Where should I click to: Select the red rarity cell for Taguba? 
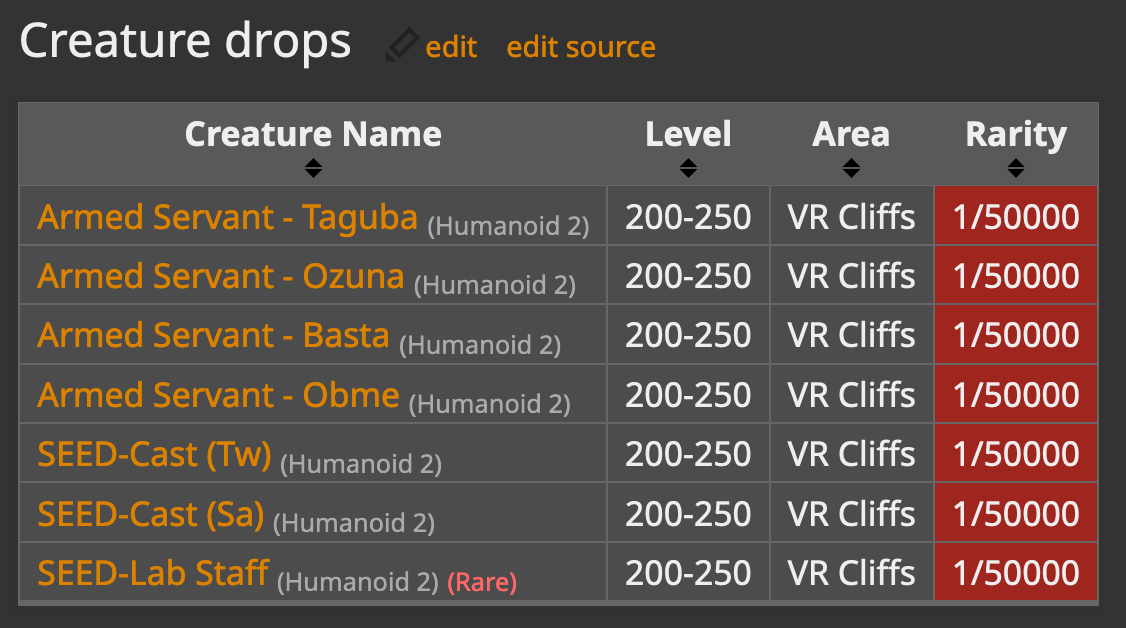coord(1015,216)
